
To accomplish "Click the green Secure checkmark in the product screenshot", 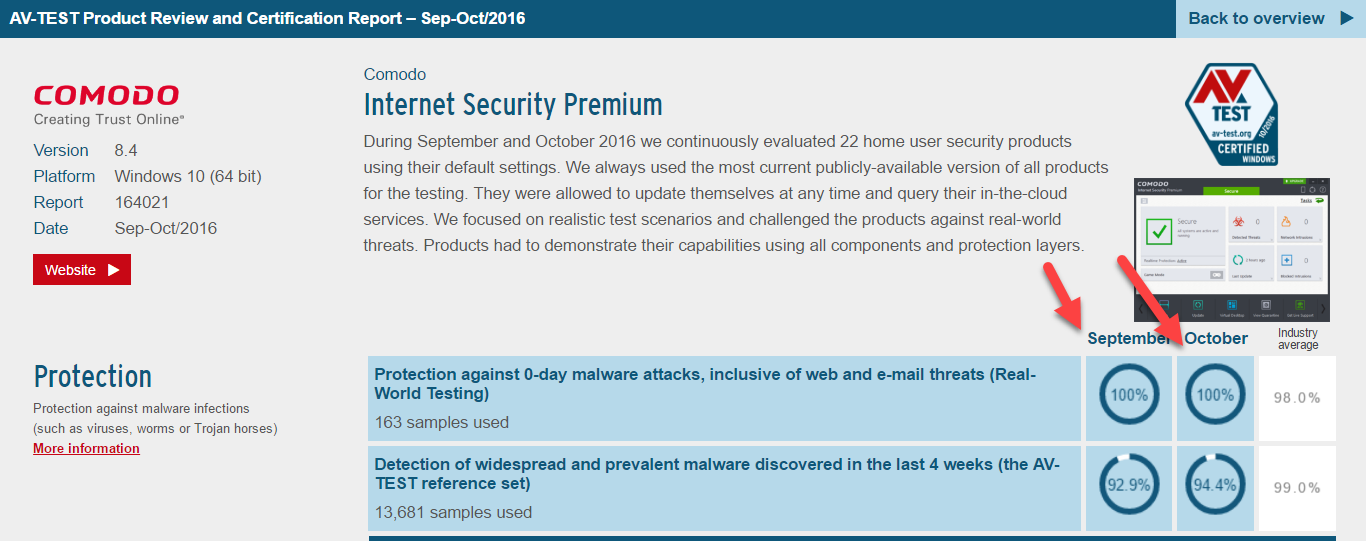I will (x=1159, y=232).
